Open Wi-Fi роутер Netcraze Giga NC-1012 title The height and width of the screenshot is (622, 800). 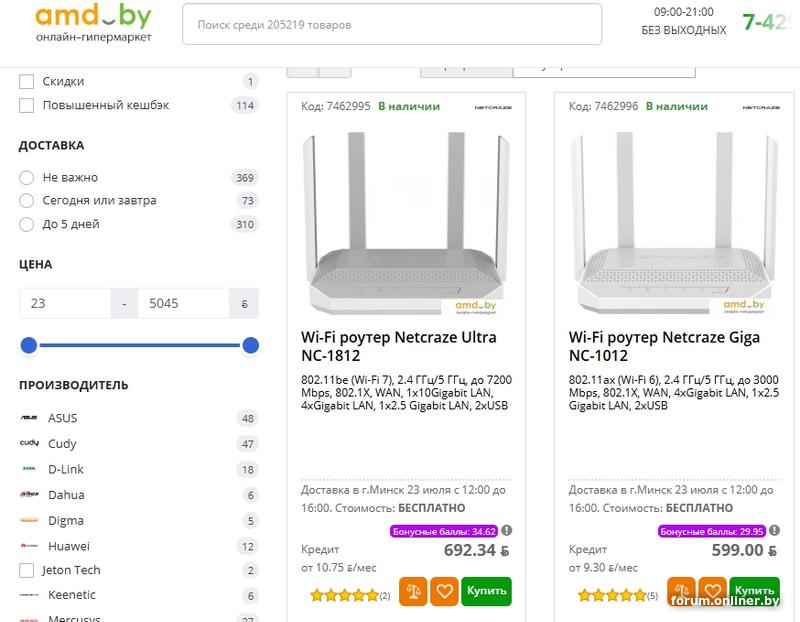click(664, 346)
